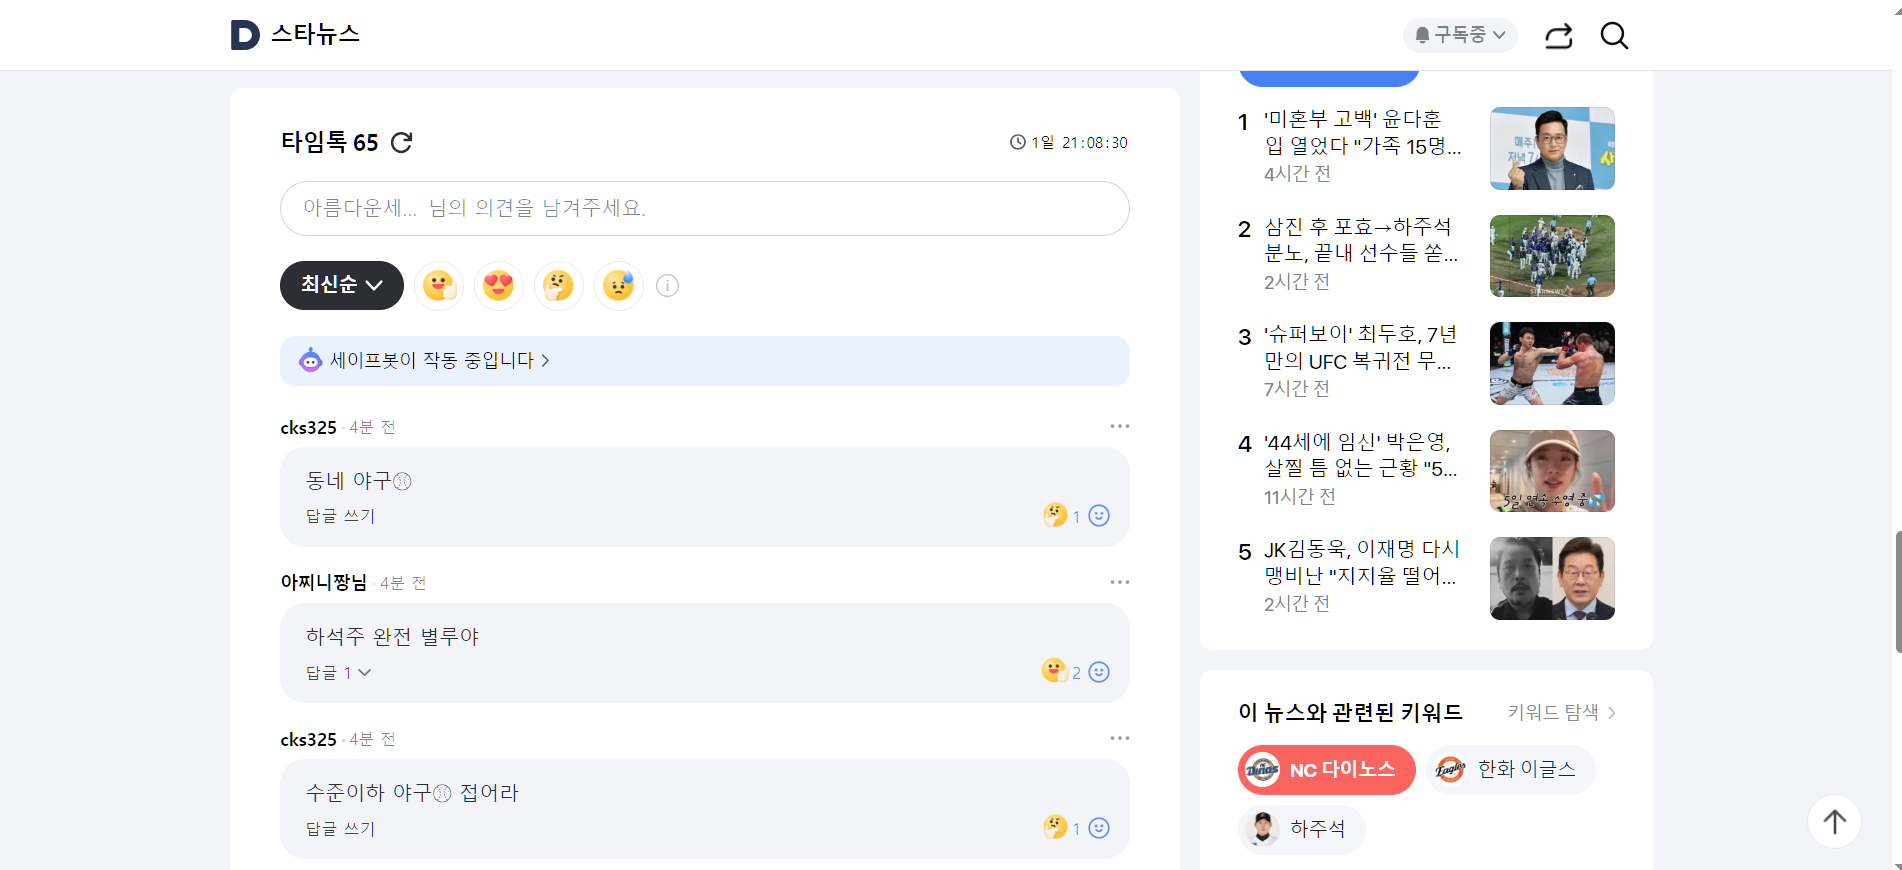Open the options menu on 아찌니짱님's comment

[1120, 581]
